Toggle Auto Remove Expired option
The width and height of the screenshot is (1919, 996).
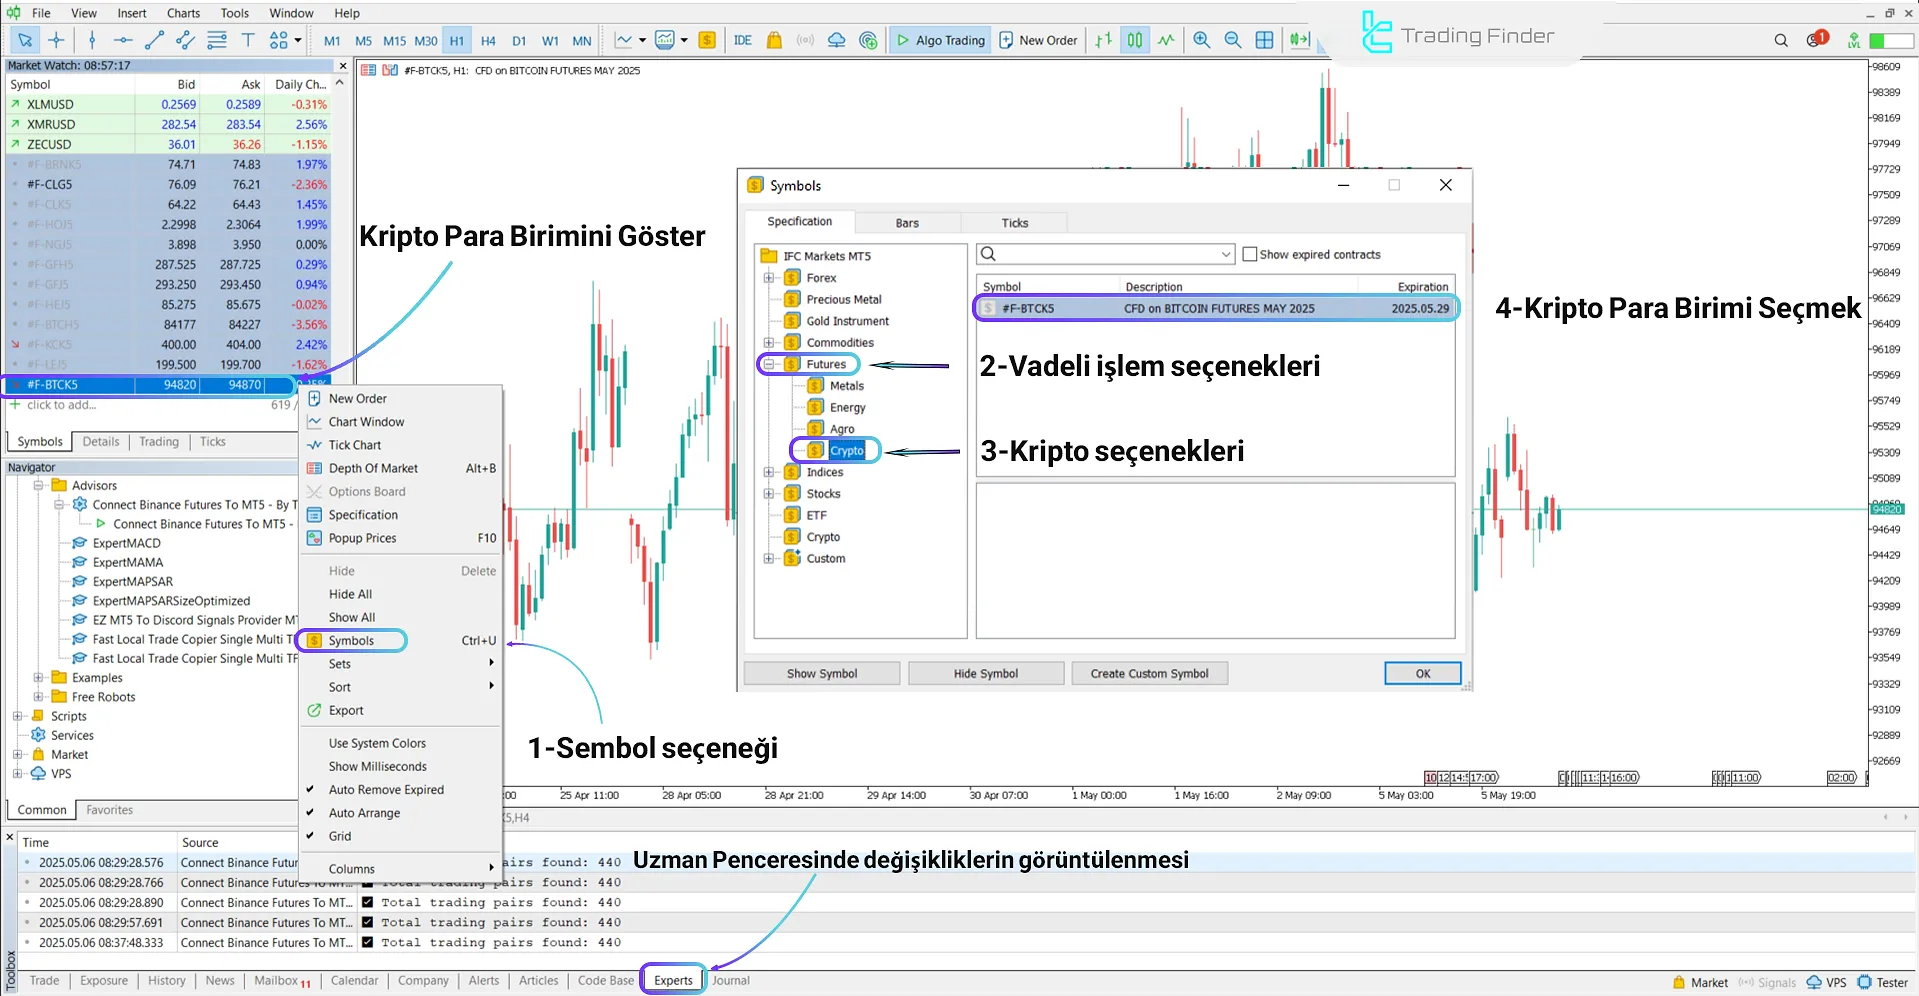tap(386, 790)
